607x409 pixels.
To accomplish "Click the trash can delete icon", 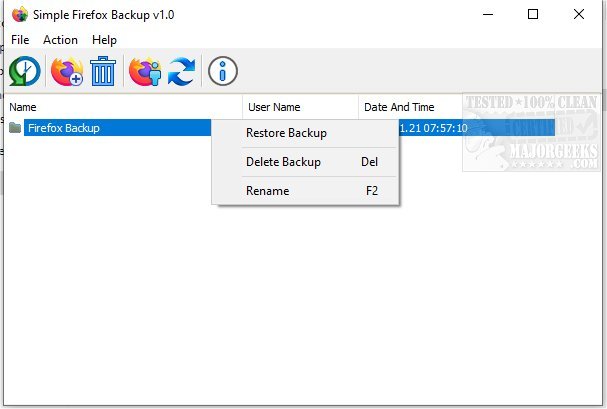I will (103, 71).
